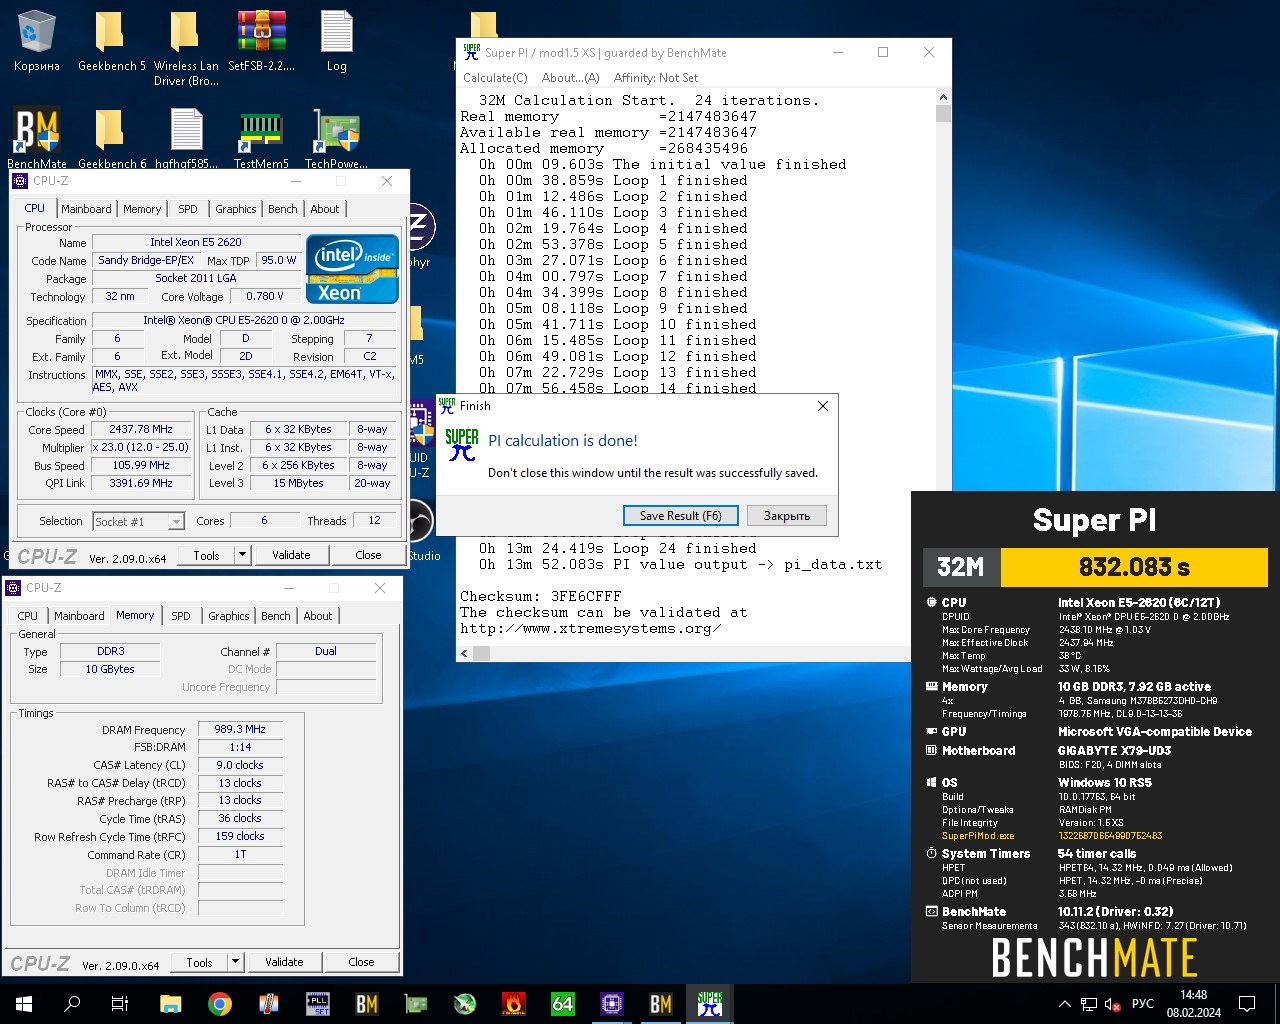Click Validate in bottom CPU-Z window
This screenshot has height=1024, width=1280.
coord(284,962)
